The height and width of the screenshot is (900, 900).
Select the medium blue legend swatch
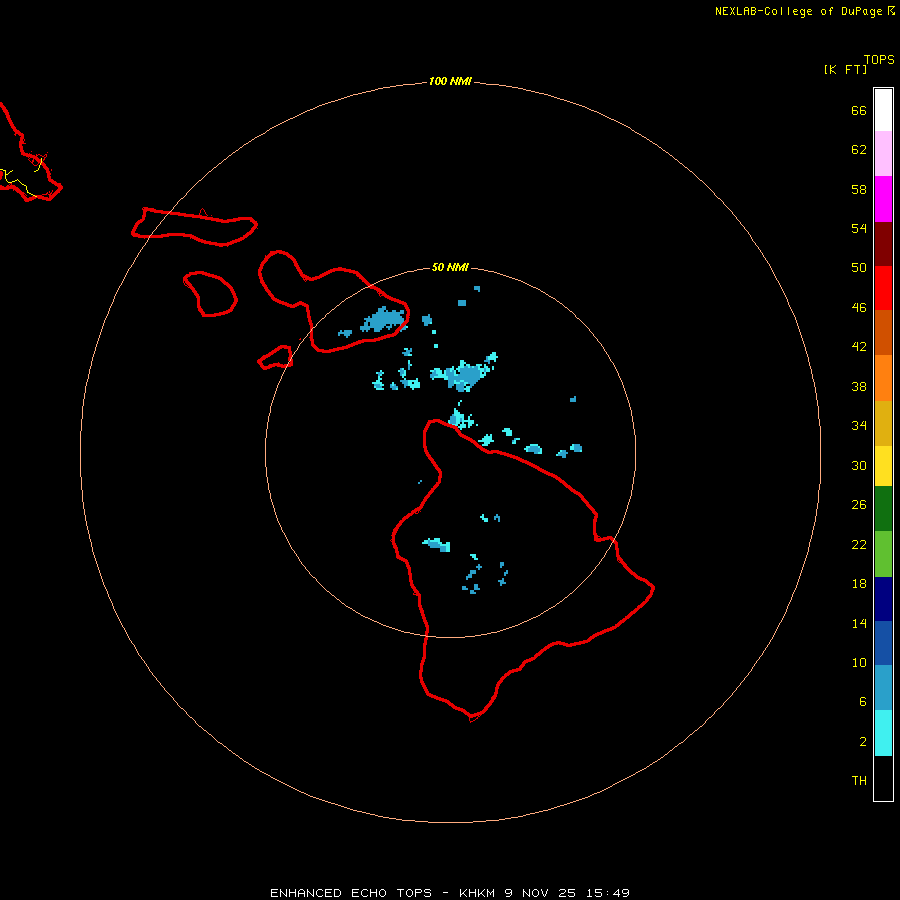click(x=883, y=643)
